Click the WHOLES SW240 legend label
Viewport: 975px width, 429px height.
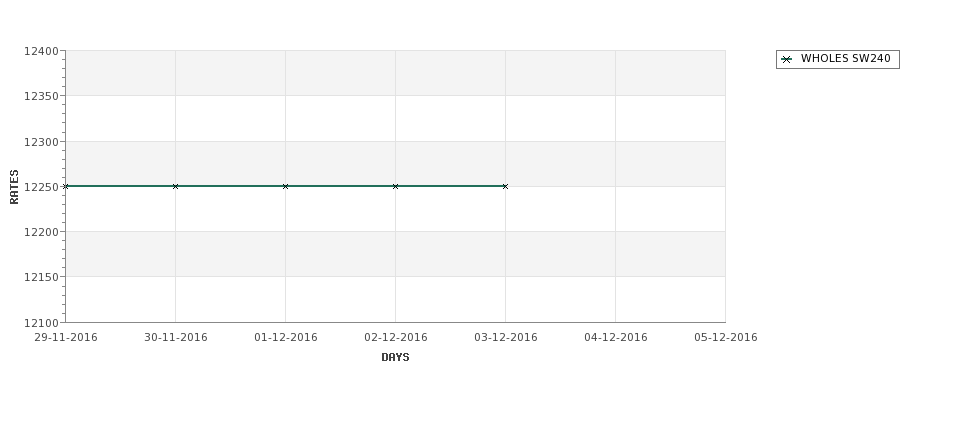[x=846, y=58]
